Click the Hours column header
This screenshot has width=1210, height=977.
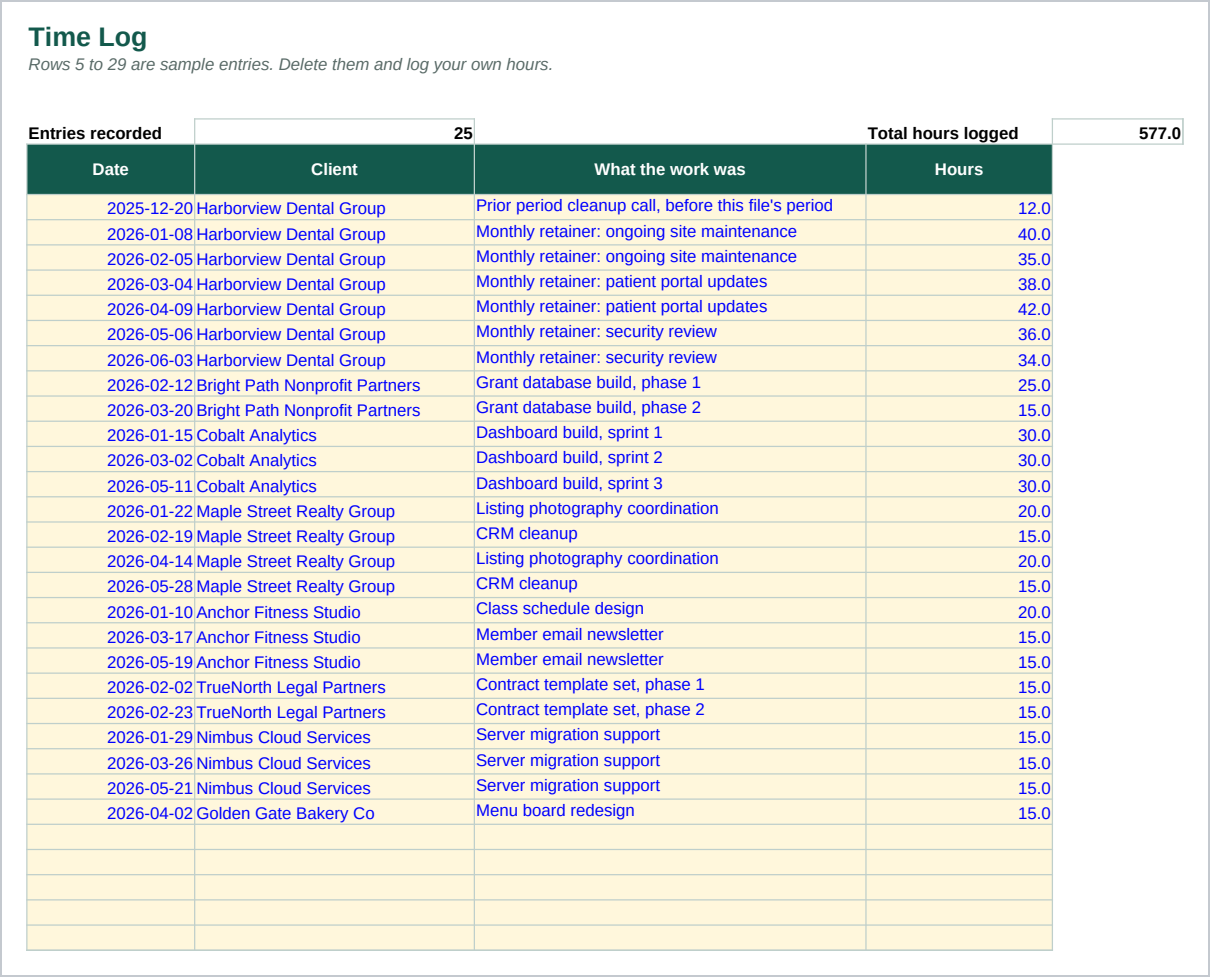pyautogui.click(x=959, y=169)
